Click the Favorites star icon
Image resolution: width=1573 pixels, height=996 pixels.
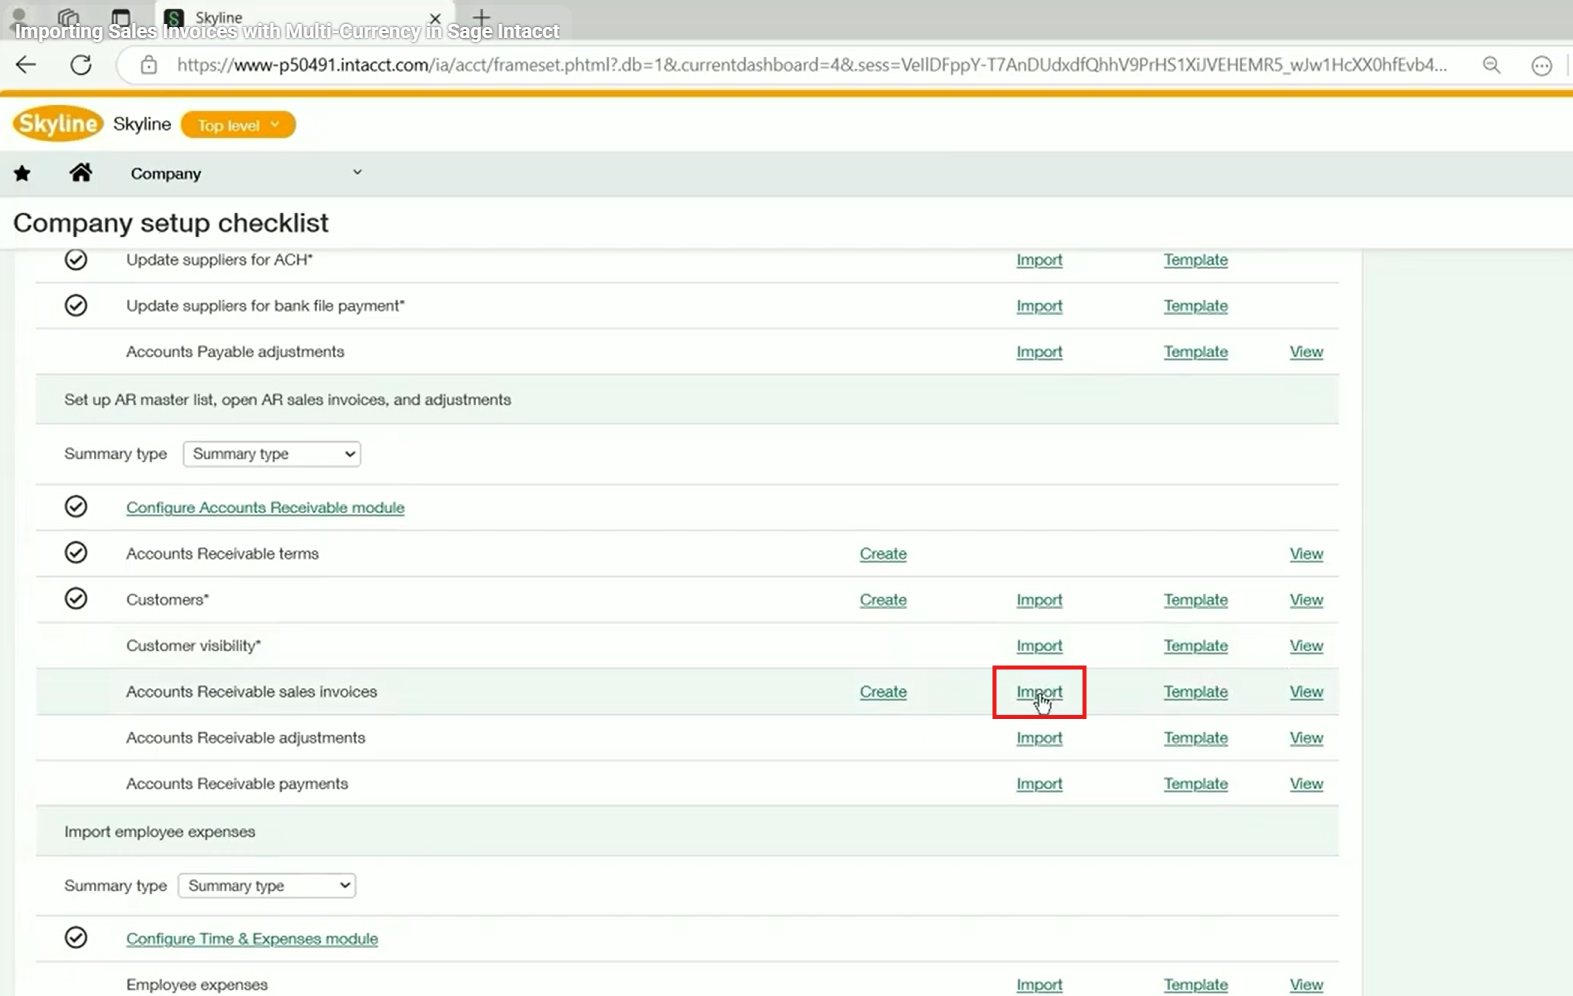click(x=22, y=174)
